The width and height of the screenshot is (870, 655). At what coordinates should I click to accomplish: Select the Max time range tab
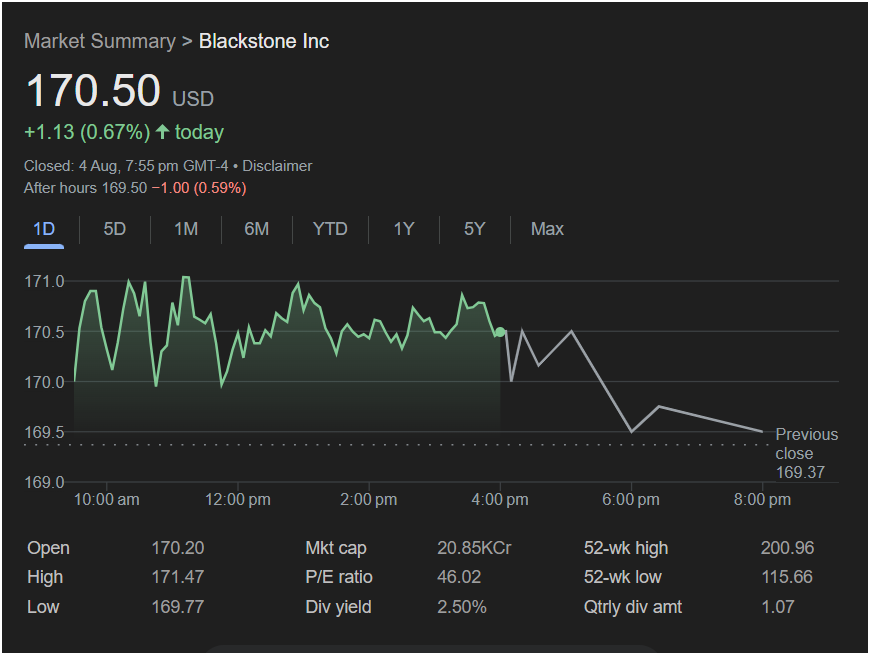547,229
